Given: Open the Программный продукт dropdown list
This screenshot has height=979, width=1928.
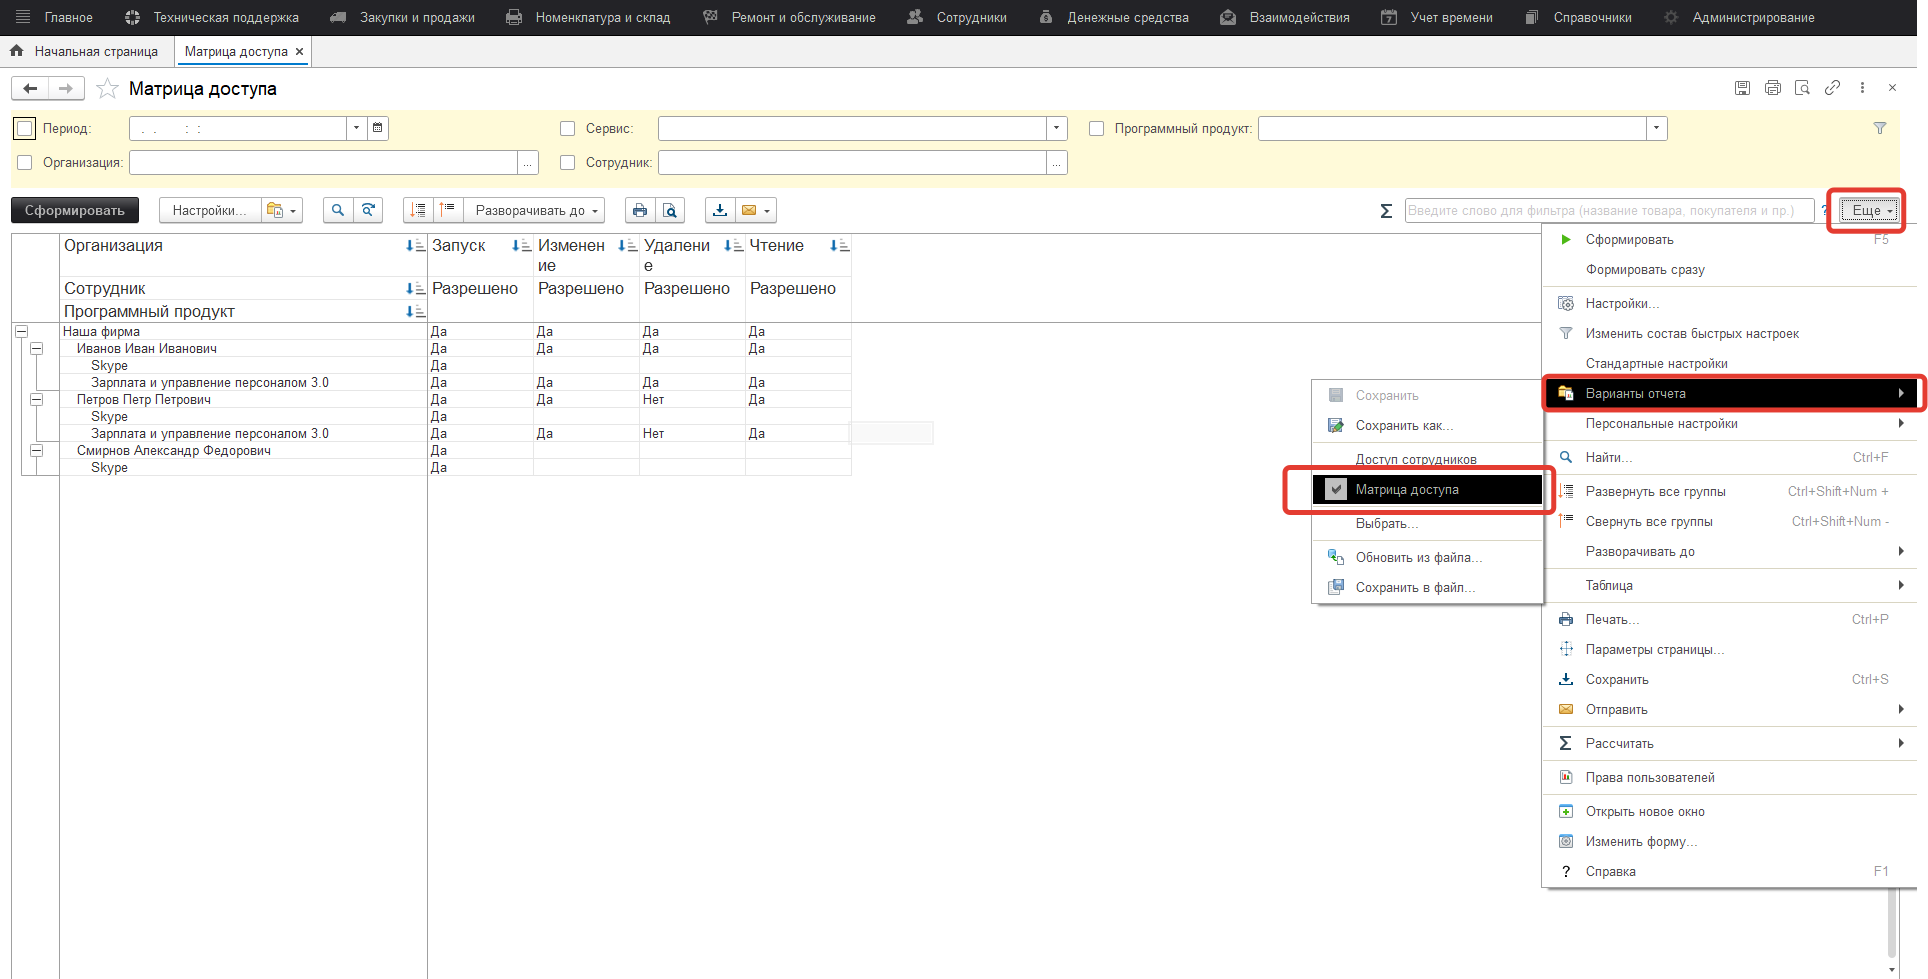Looking at the screenshot, I should [1657, 128].
